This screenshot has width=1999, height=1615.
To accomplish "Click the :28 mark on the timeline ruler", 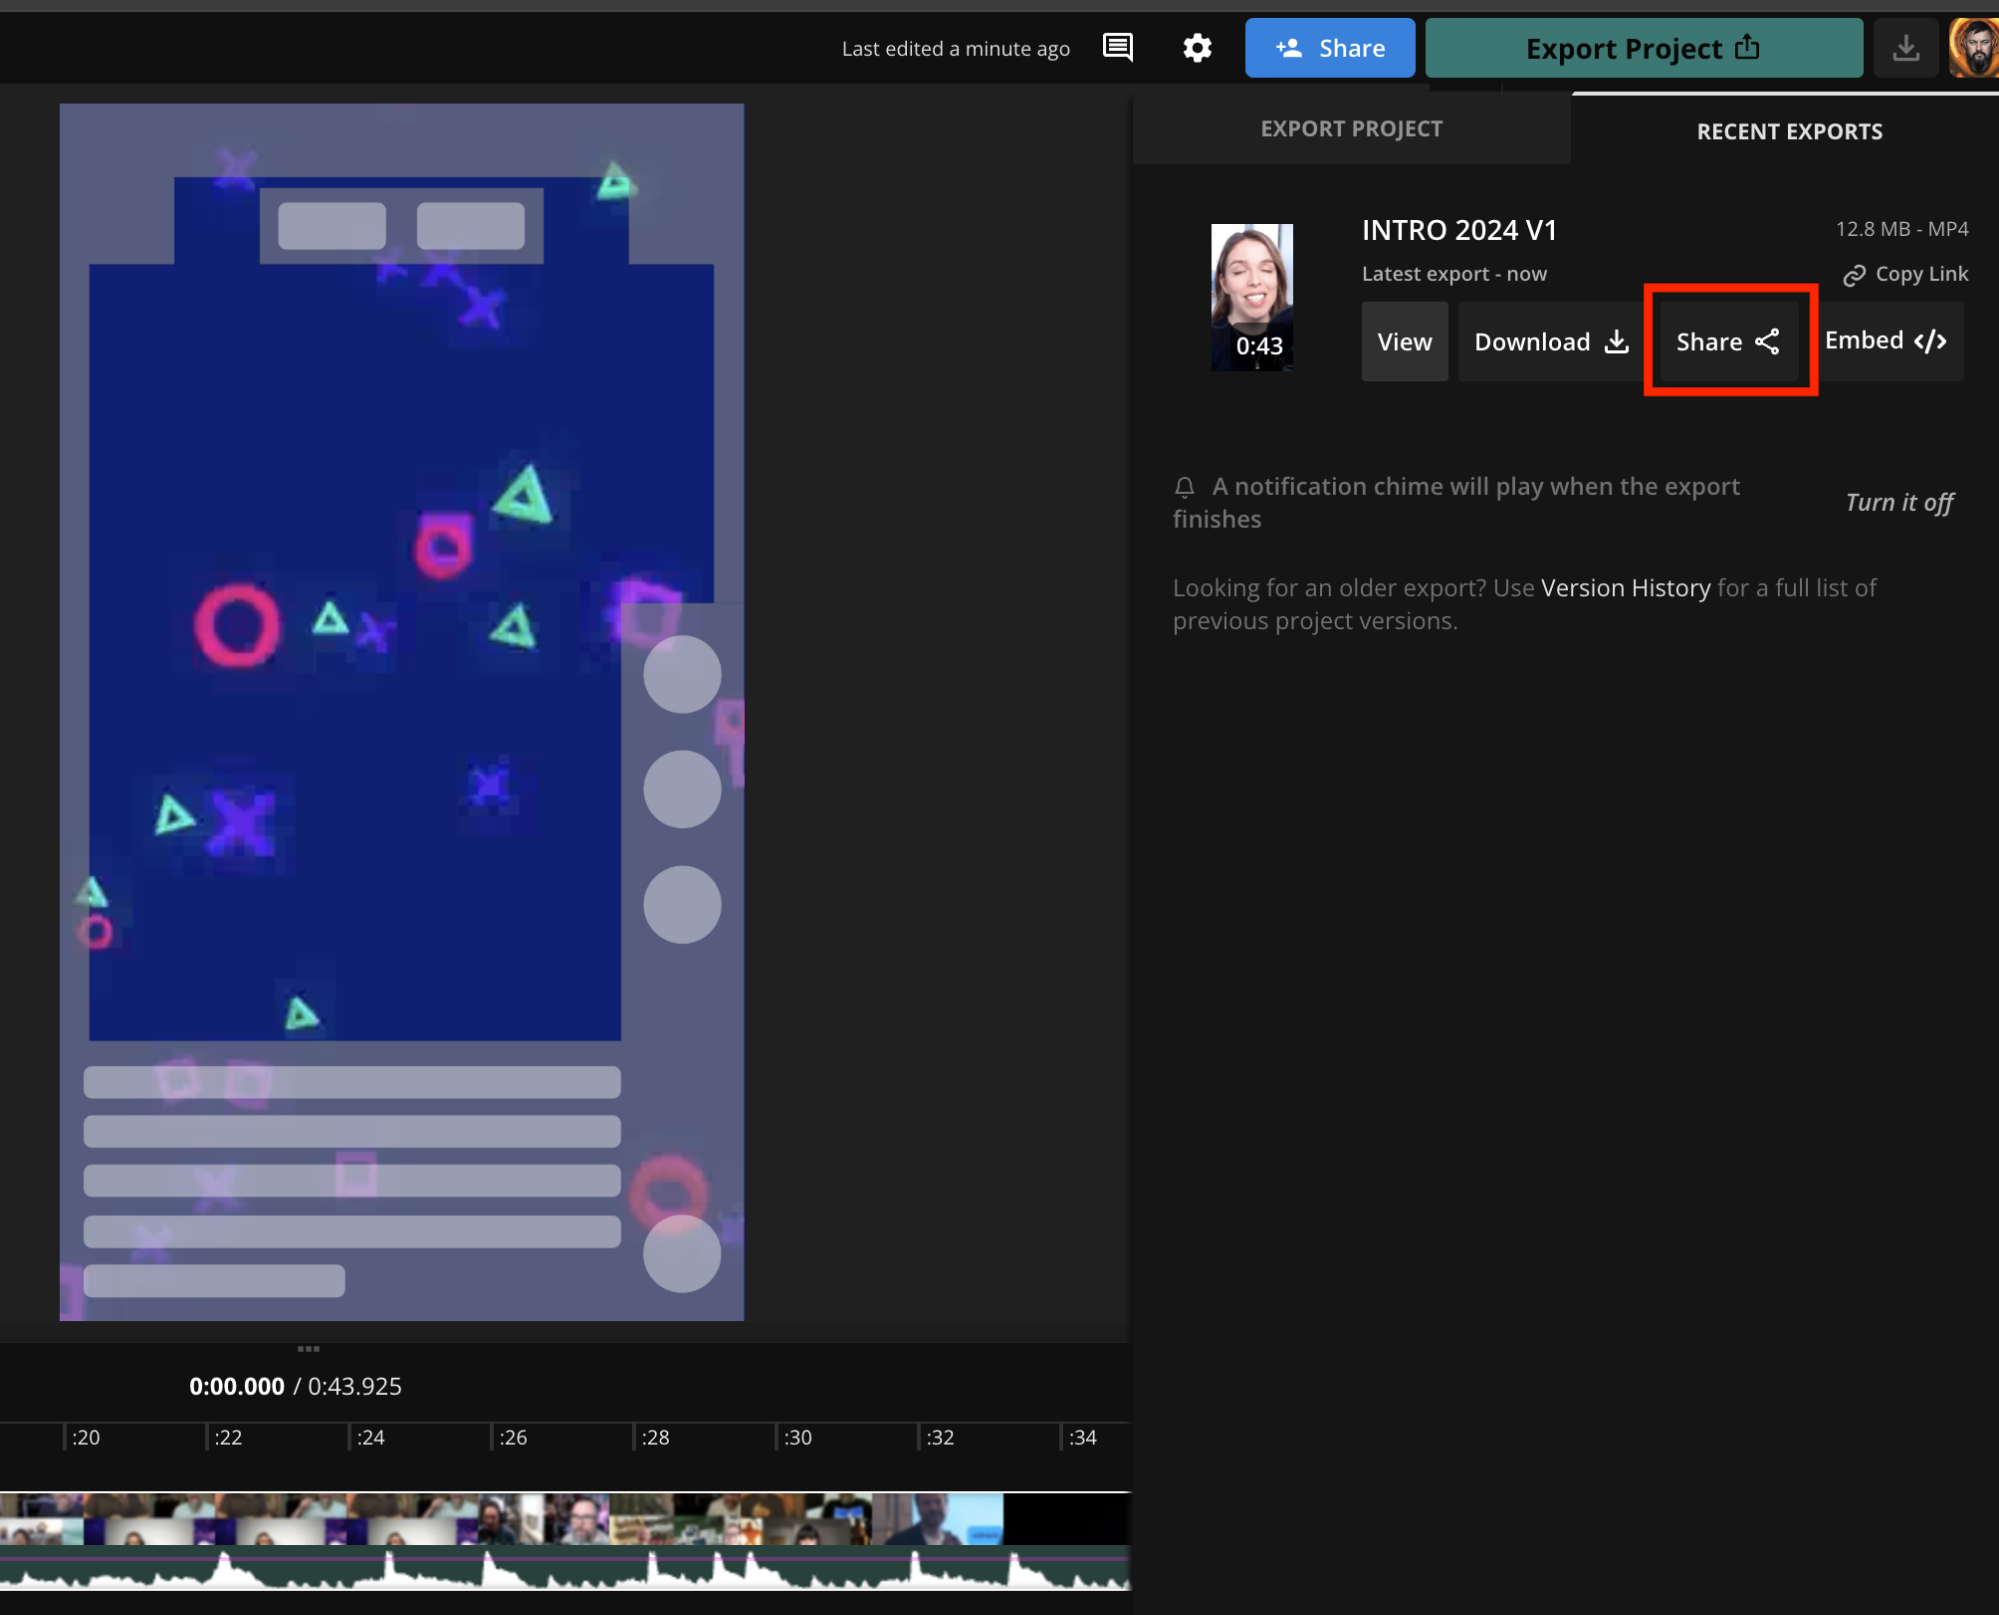I will coord(655,1437).
